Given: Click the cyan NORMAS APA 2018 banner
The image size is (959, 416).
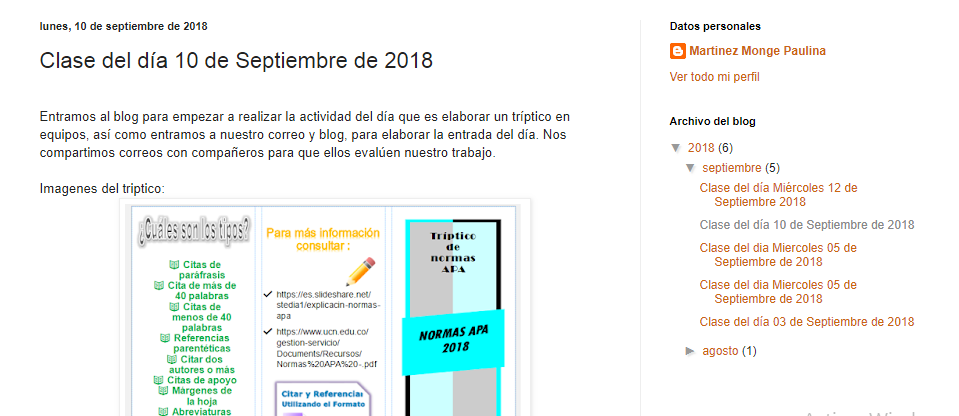Looking at the screenshot, I should [x=453, y=341].
